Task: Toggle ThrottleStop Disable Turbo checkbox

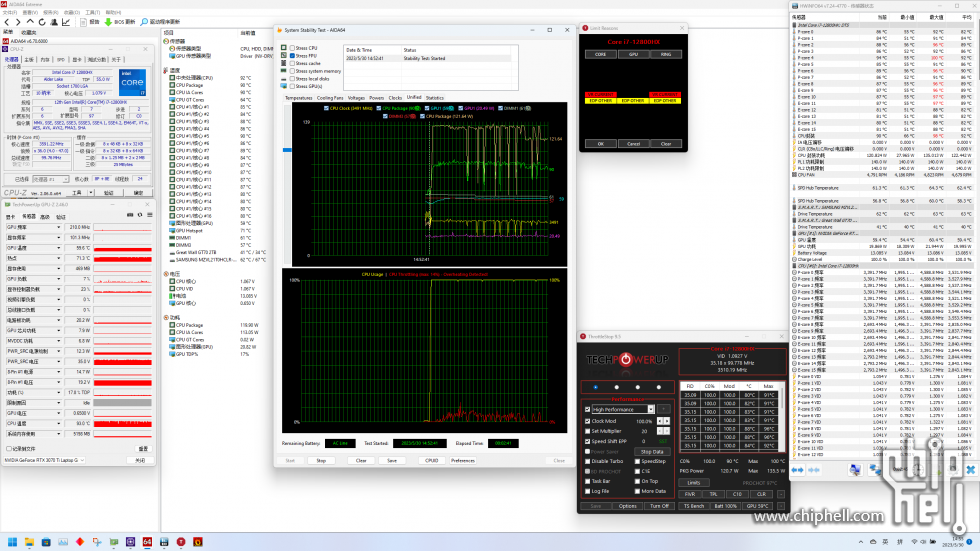Action: pos(588,461)
